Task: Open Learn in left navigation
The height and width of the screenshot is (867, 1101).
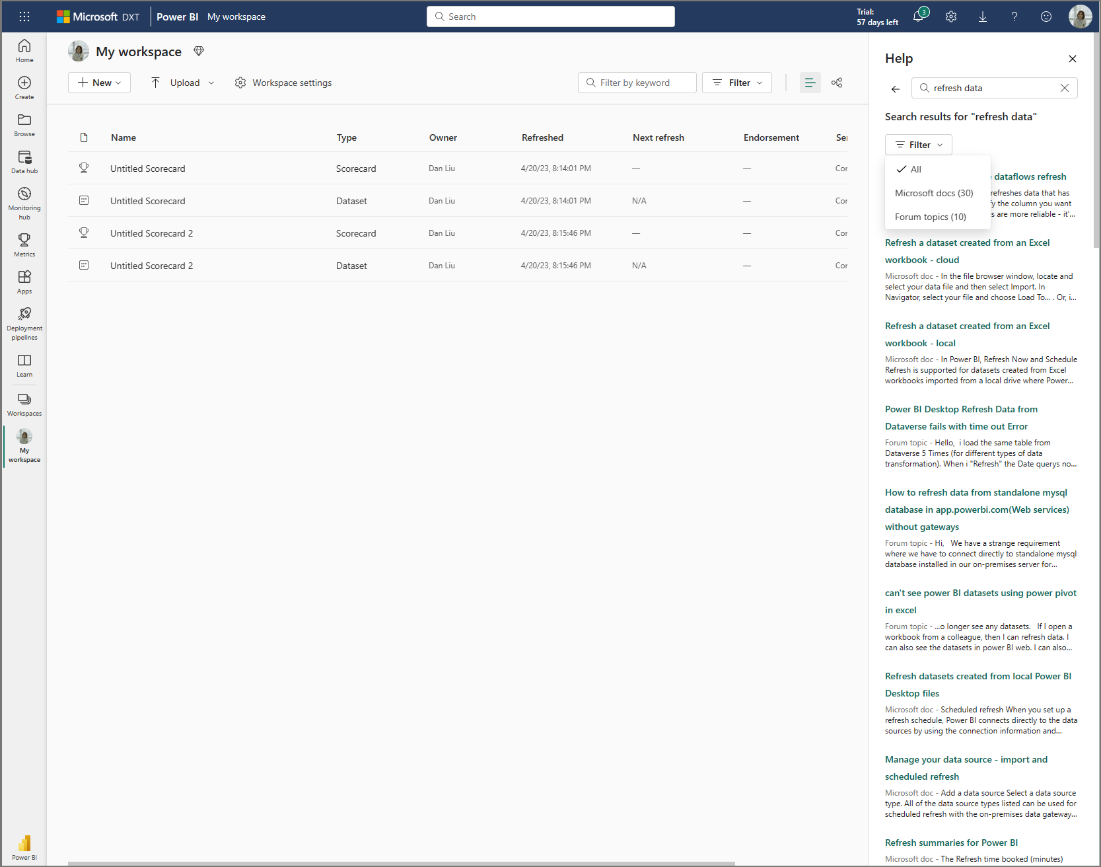Action: 24,365
